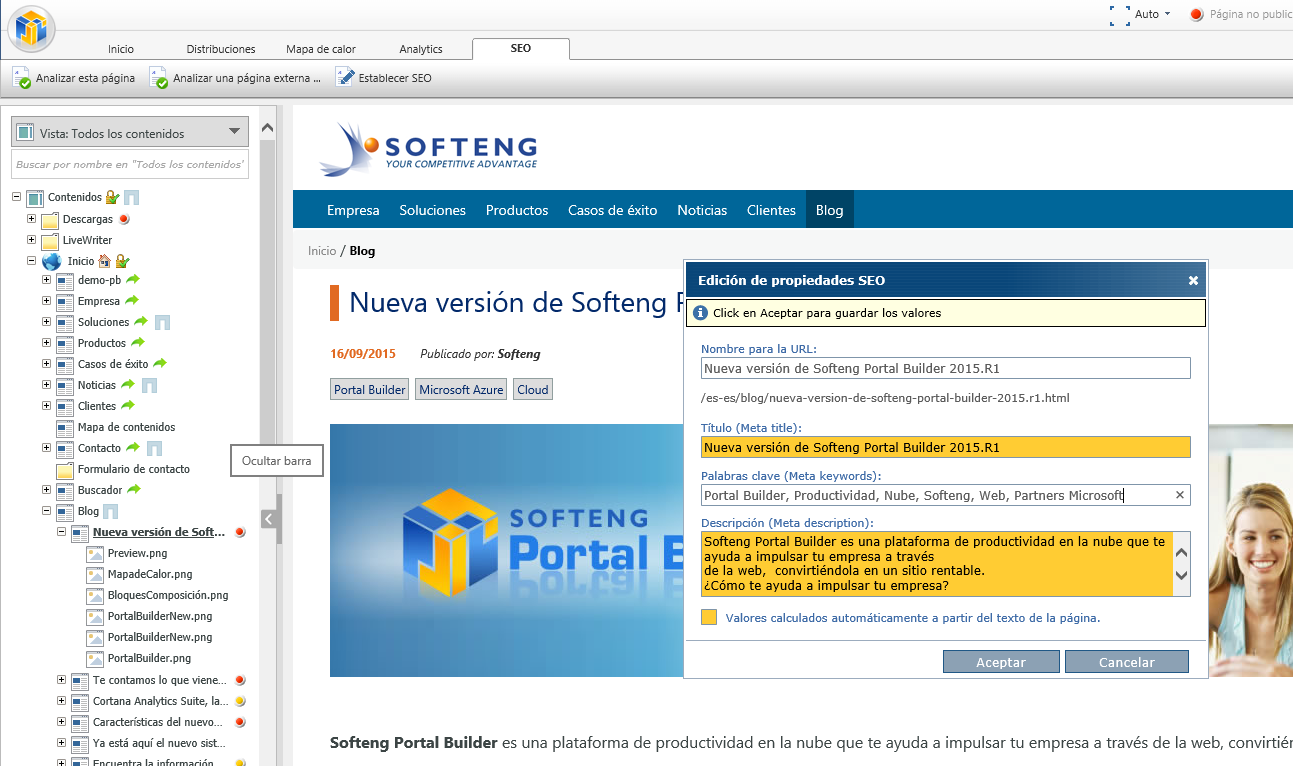Image resolution: width=1293 pixels, height=766 pixels.
Task: Click the Portal Builder logo icon
Action: pos(31,28)
